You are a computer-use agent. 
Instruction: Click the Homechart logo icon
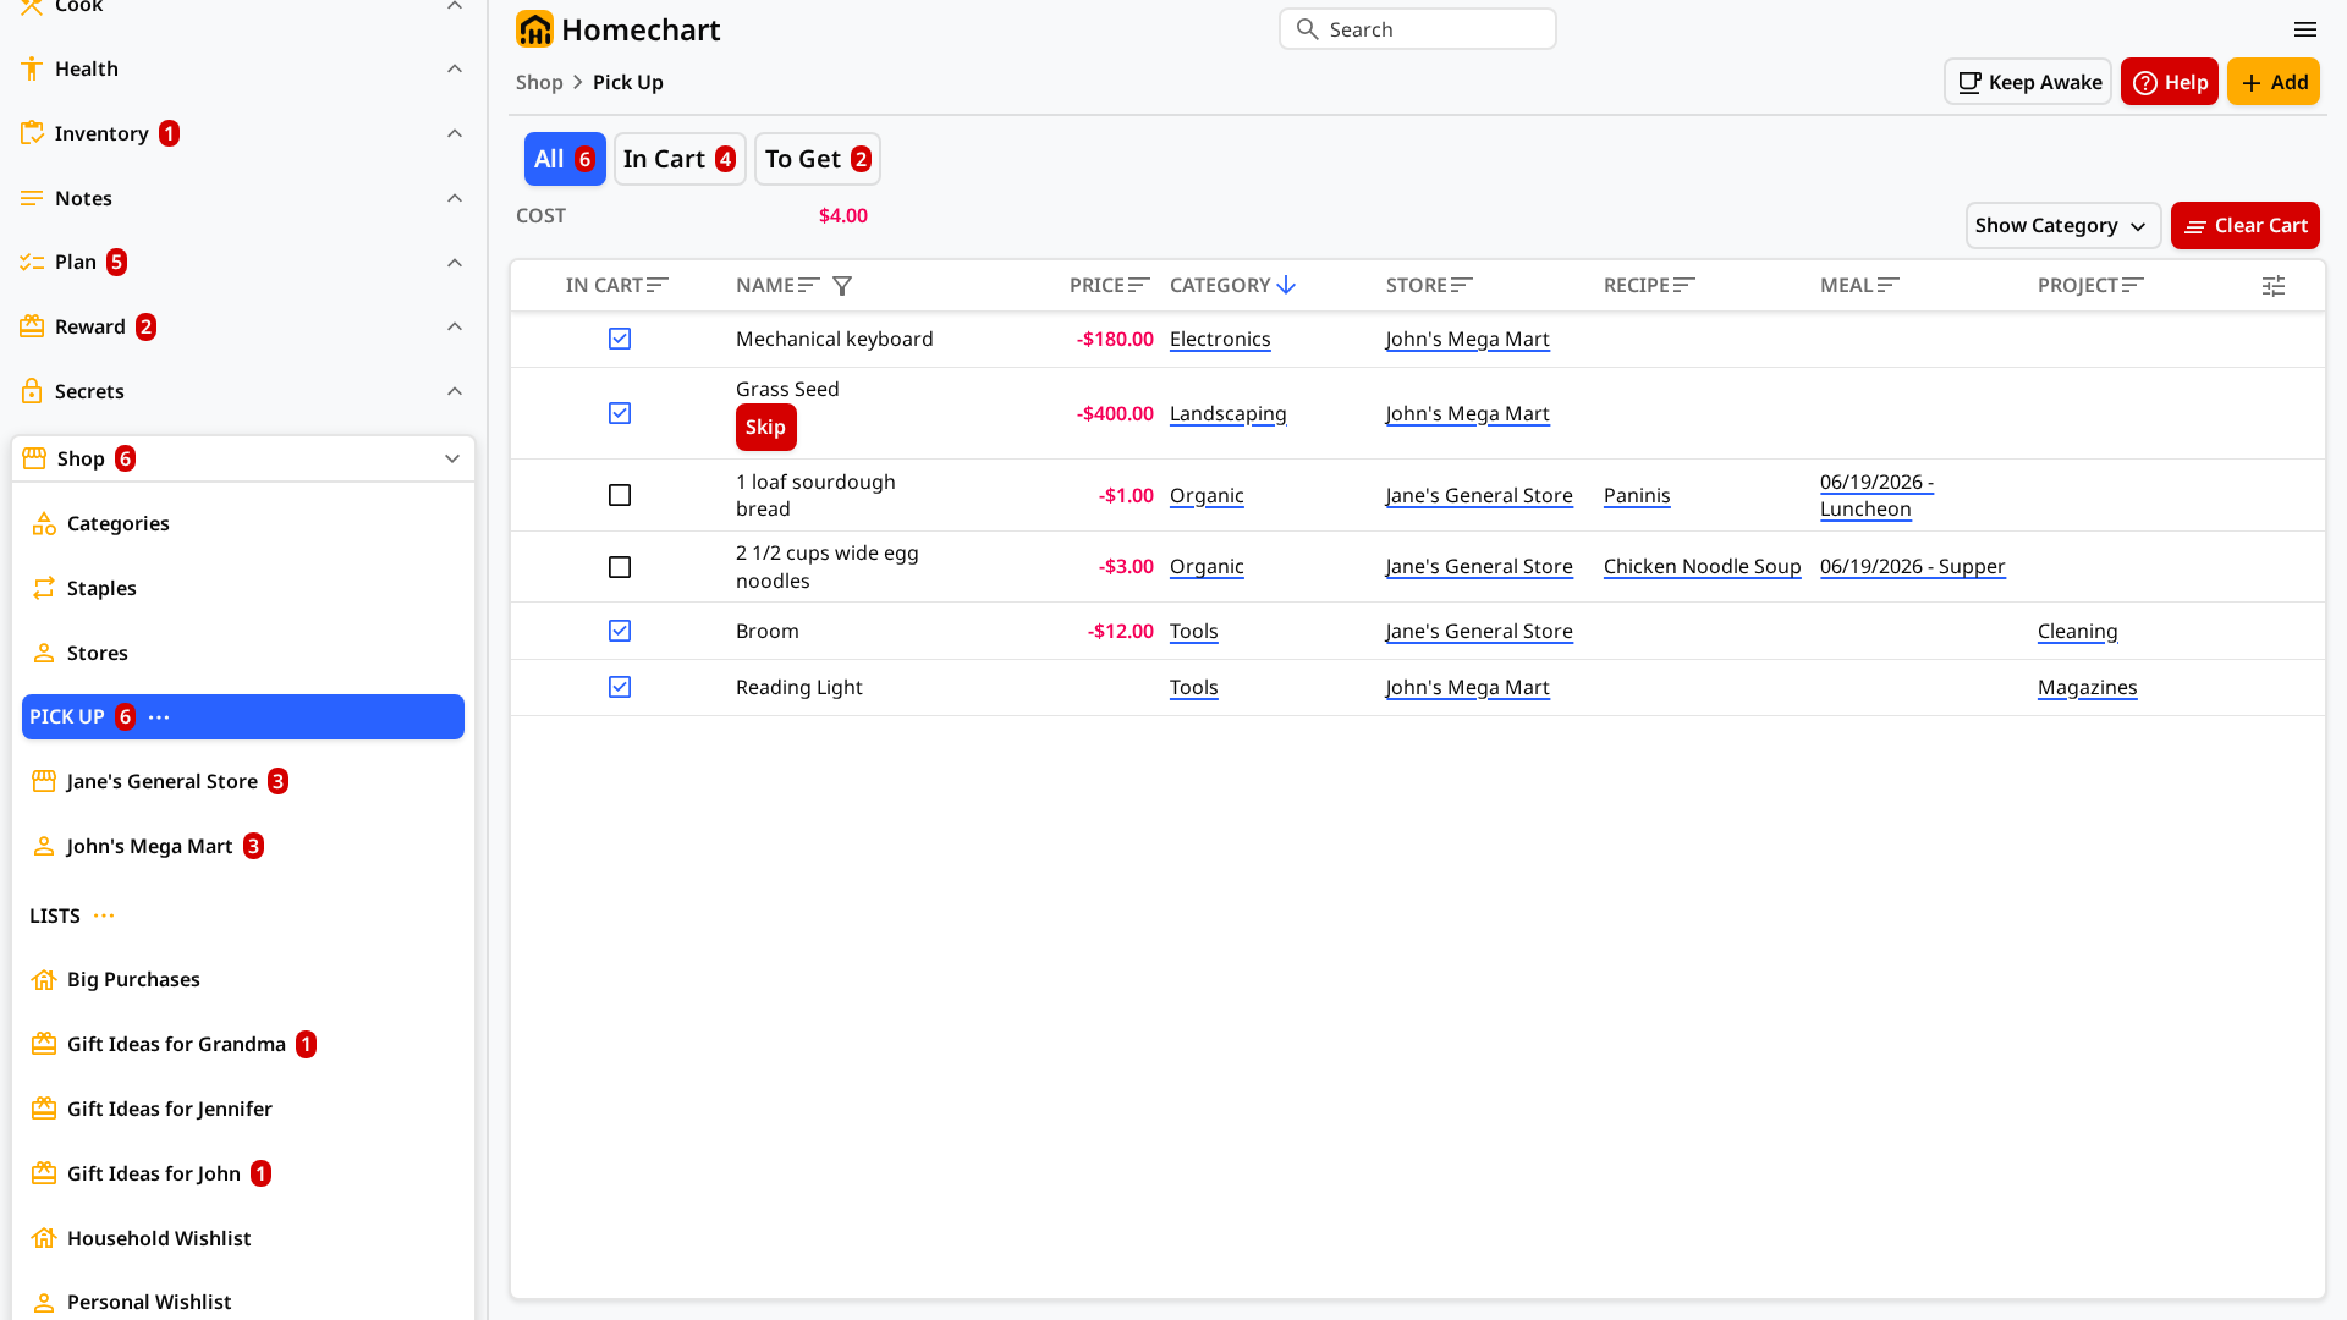(x=534, y=30)
